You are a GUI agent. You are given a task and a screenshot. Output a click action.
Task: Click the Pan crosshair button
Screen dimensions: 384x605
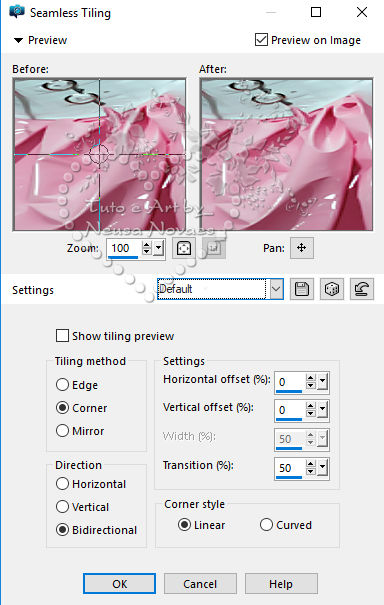click(x=302, y=248)
